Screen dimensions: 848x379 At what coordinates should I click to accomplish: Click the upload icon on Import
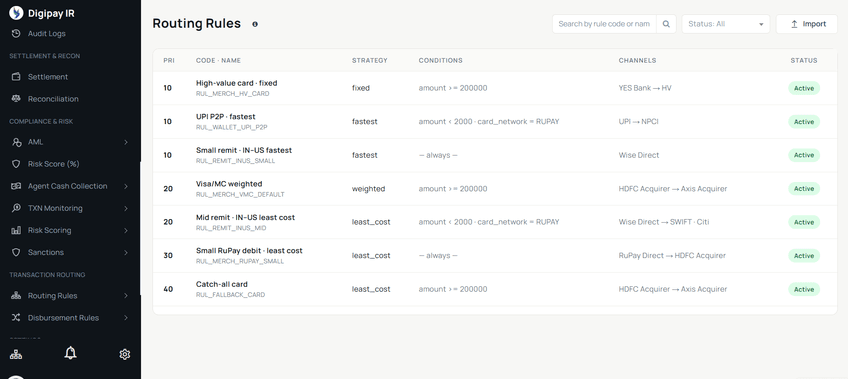[794, 24]
